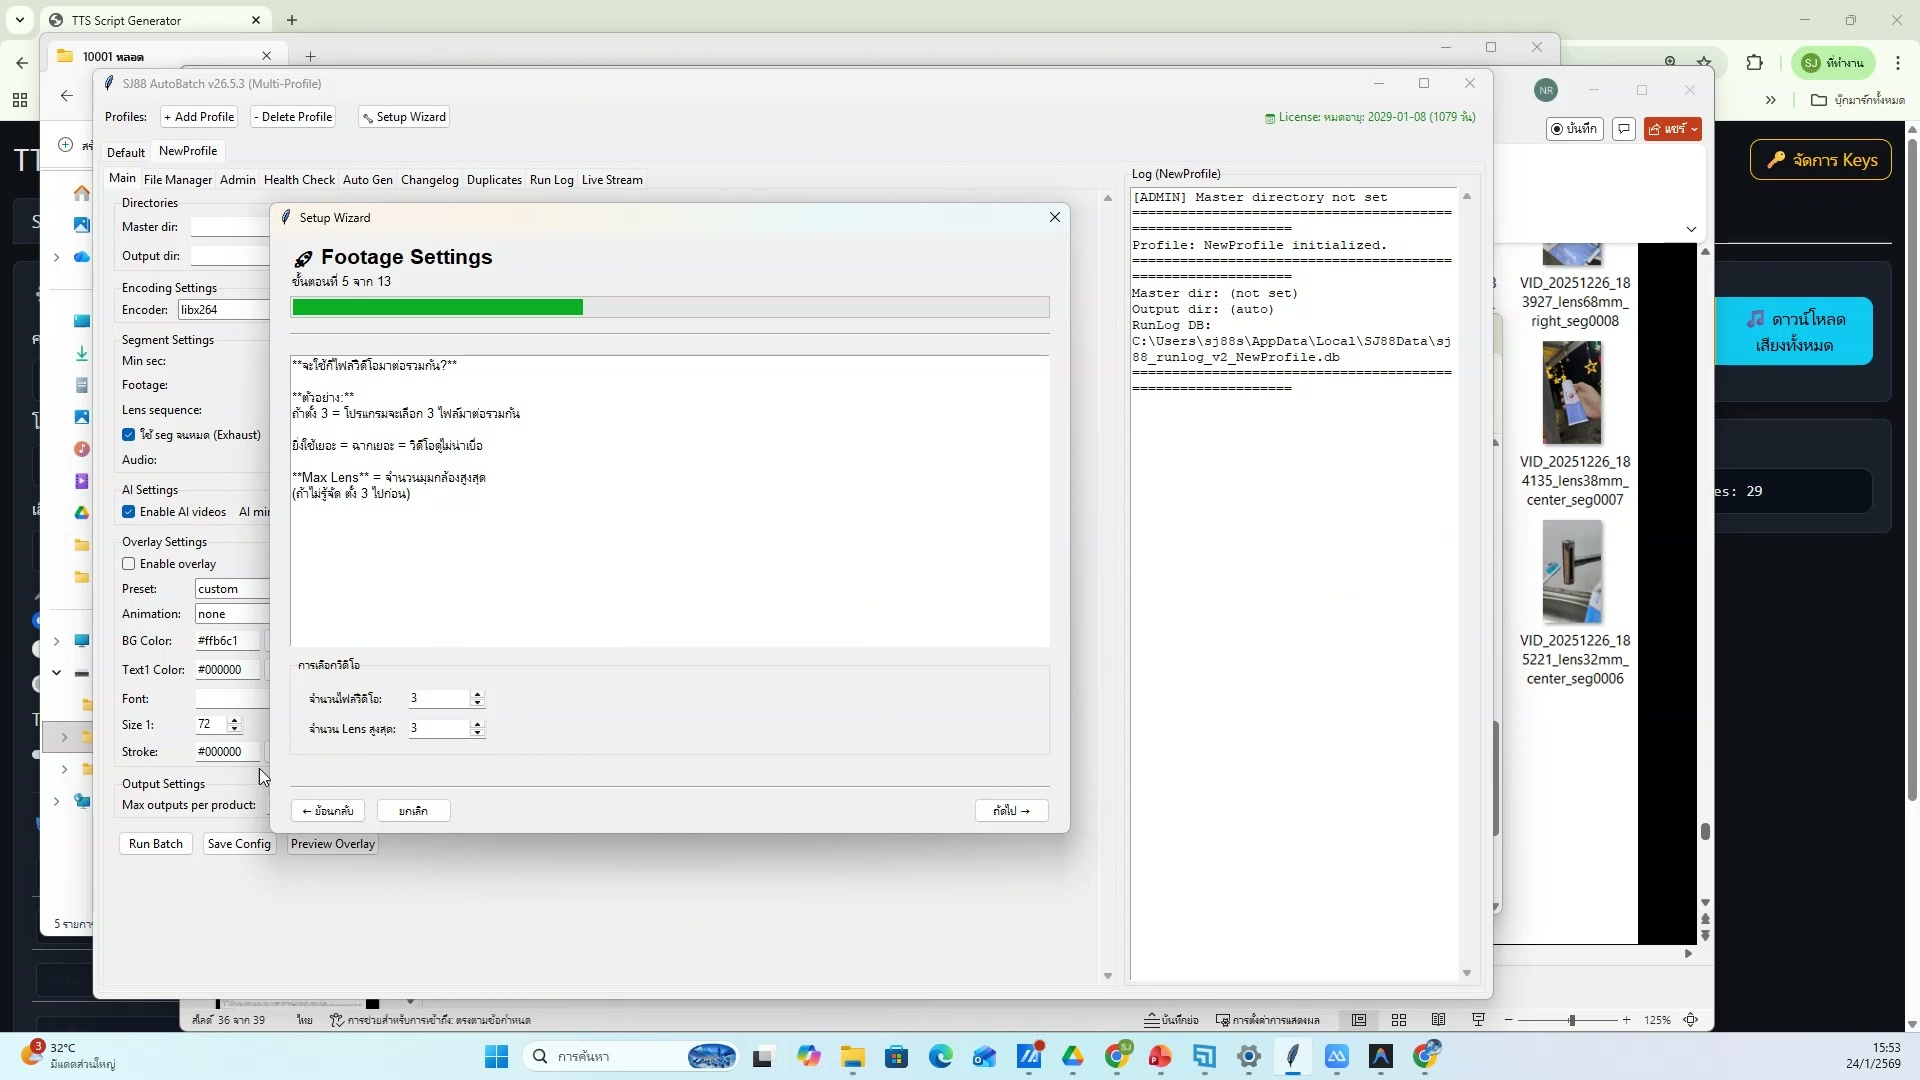Enable the overlay checkbox under Overlay Settings
1920x1080 pixels.
click(129, 563)
